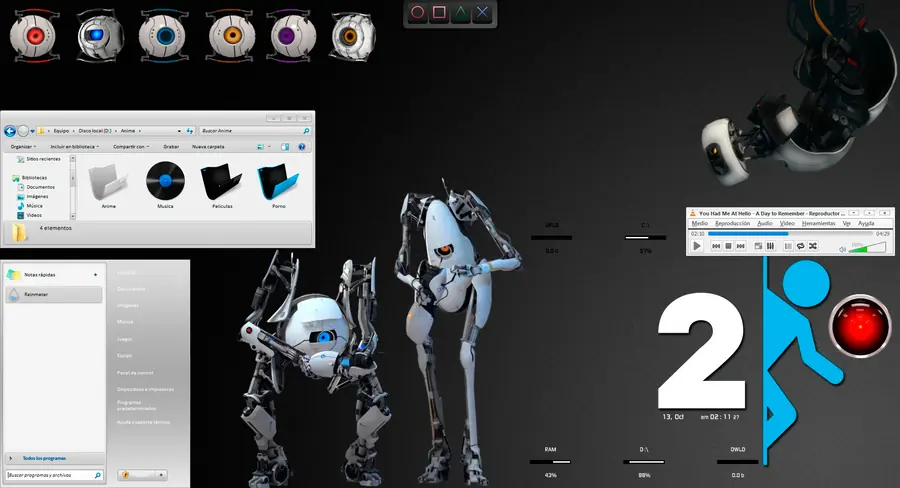Screen dimensions: 900x488
Task: Open the VLC Ayuda menu
Action: (x=866, y=223)
